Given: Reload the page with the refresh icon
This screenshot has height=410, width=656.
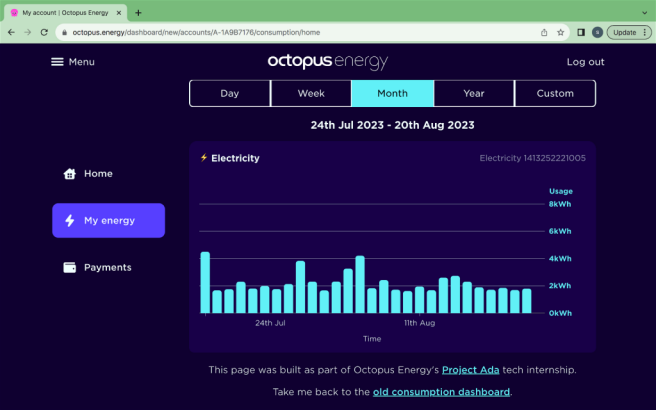Looking at the screenshot, I should (x=44, y=32).
